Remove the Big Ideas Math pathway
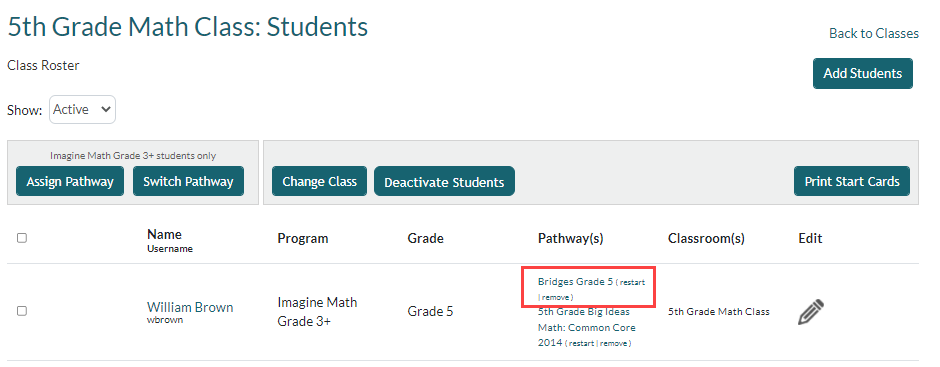The image size is (940, 367). point(614,344)
